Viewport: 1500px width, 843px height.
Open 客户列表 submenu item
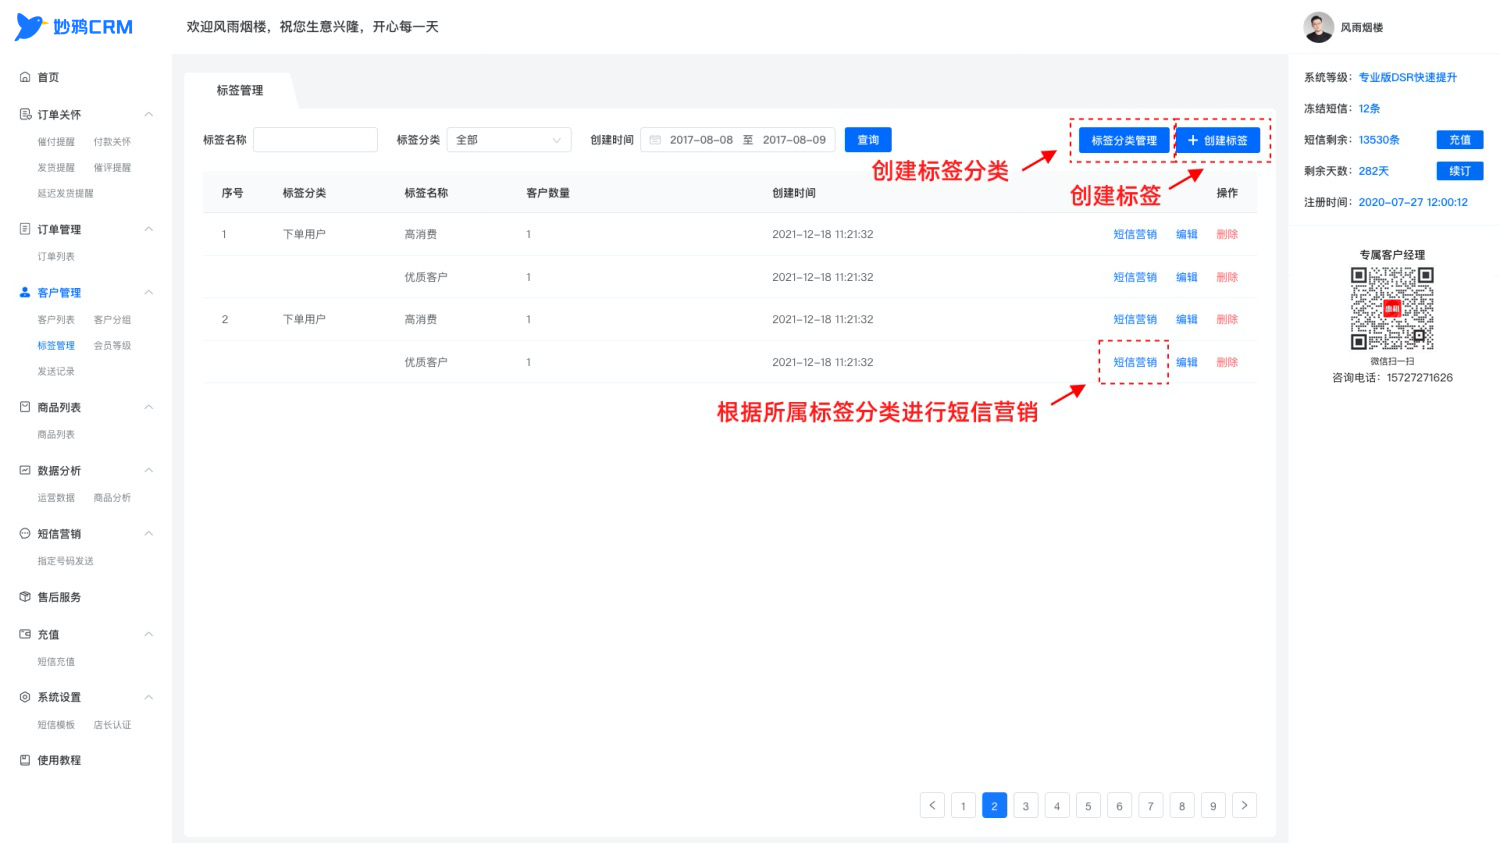[x=56, y=320]
